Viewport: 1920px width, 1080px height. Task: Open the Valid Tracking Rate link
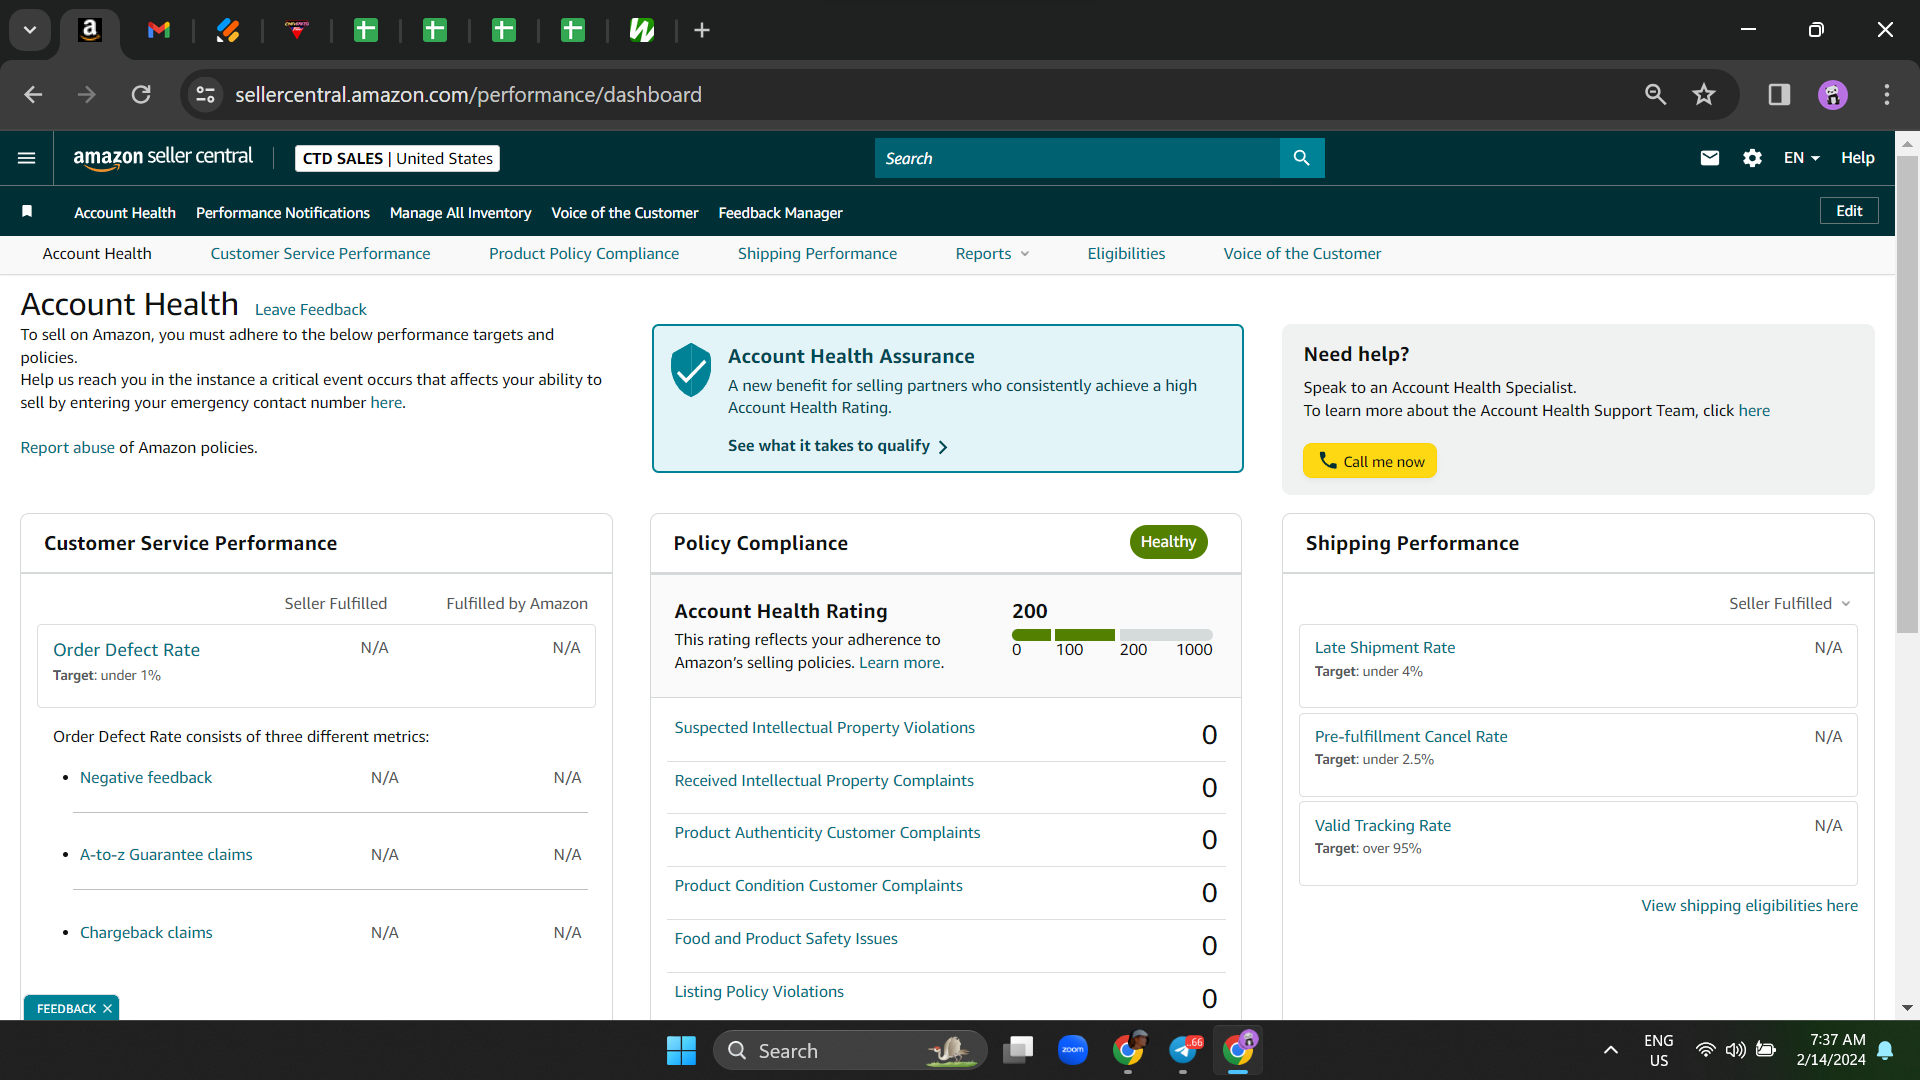click(x=1383, y=826)
